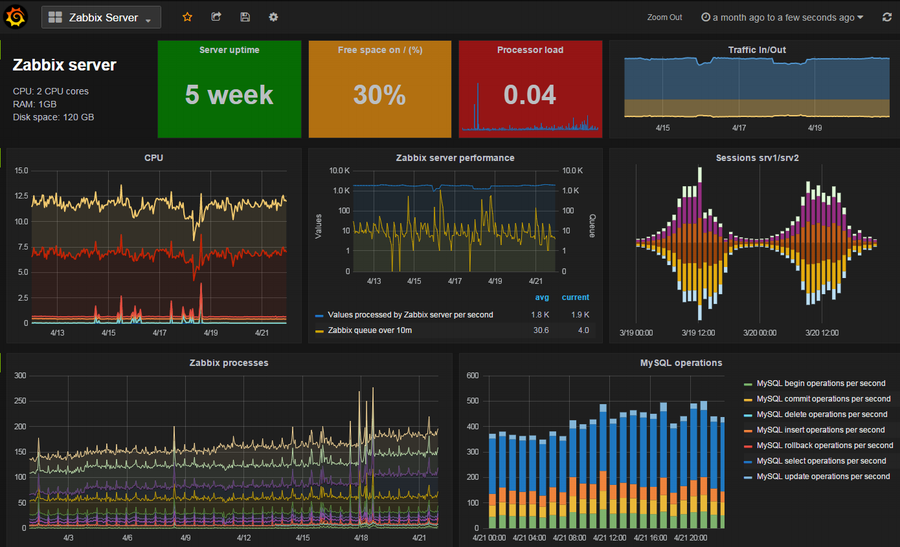Viewport: 900px width, 547px height.
Task: Toggle MySQL delete operations per second series
Action: pos(821,414)
